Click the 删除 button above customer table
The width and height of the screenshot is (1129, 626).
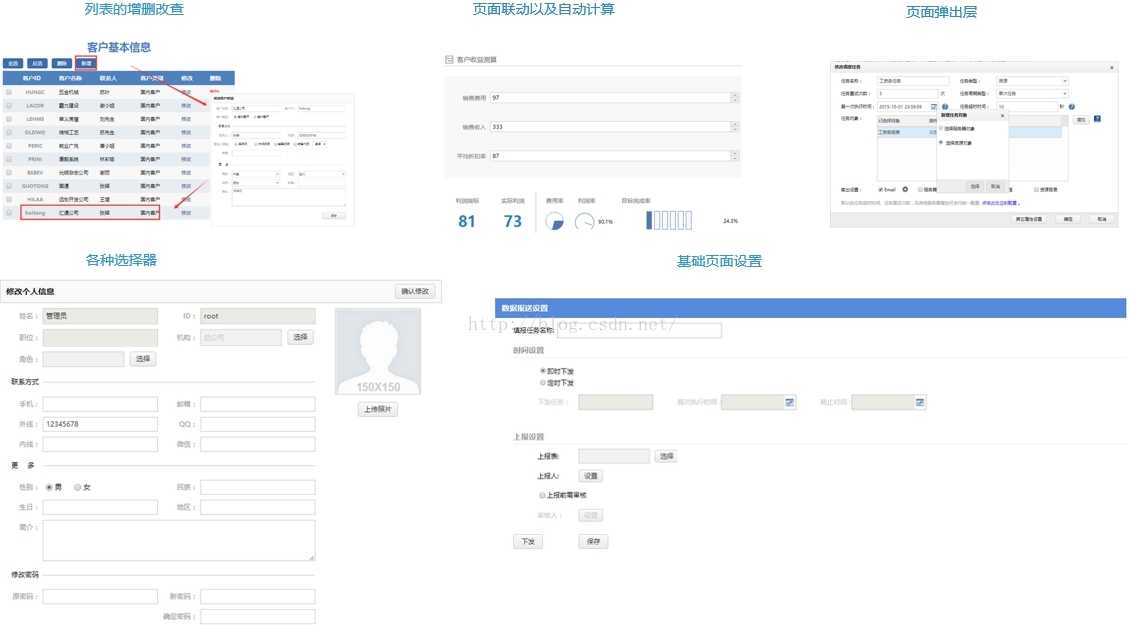point(61,63)
